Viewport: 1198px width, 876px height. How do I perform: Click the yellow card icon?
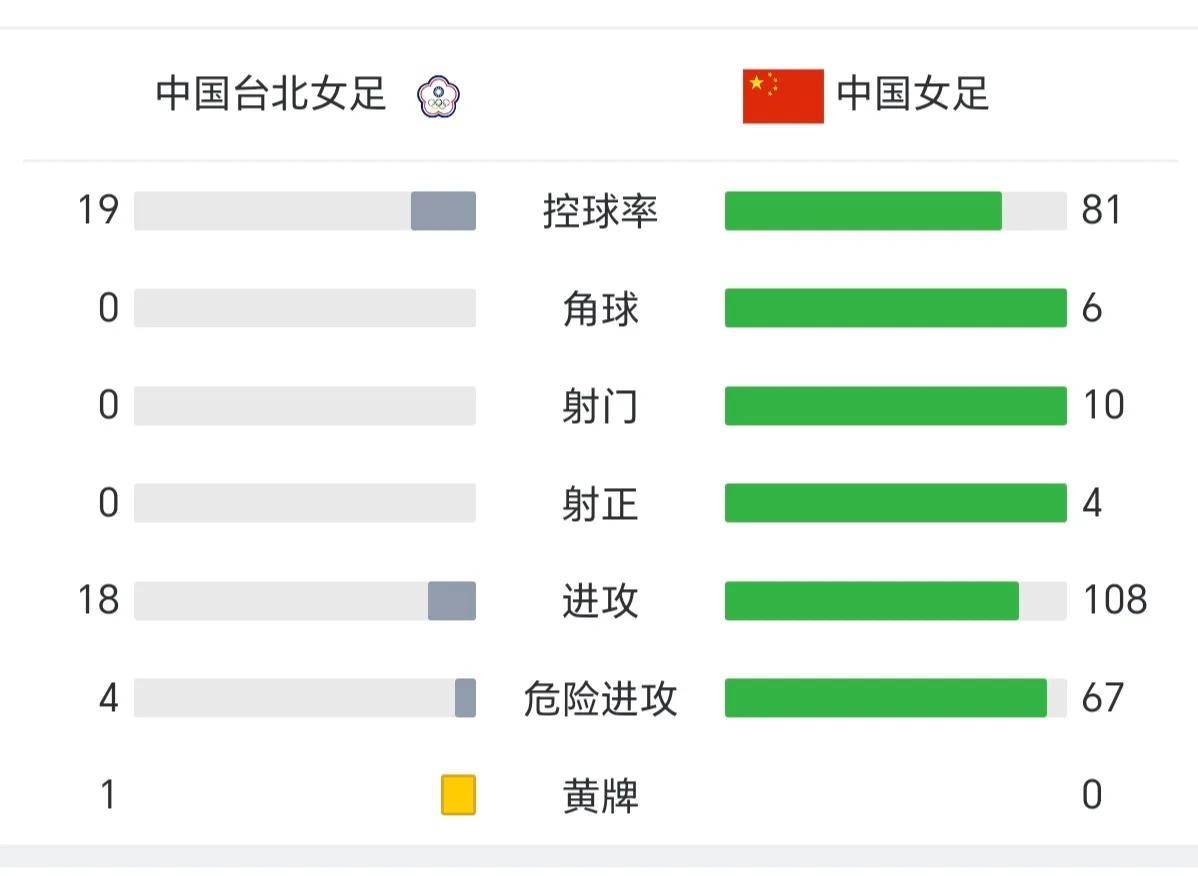[458, 794]
